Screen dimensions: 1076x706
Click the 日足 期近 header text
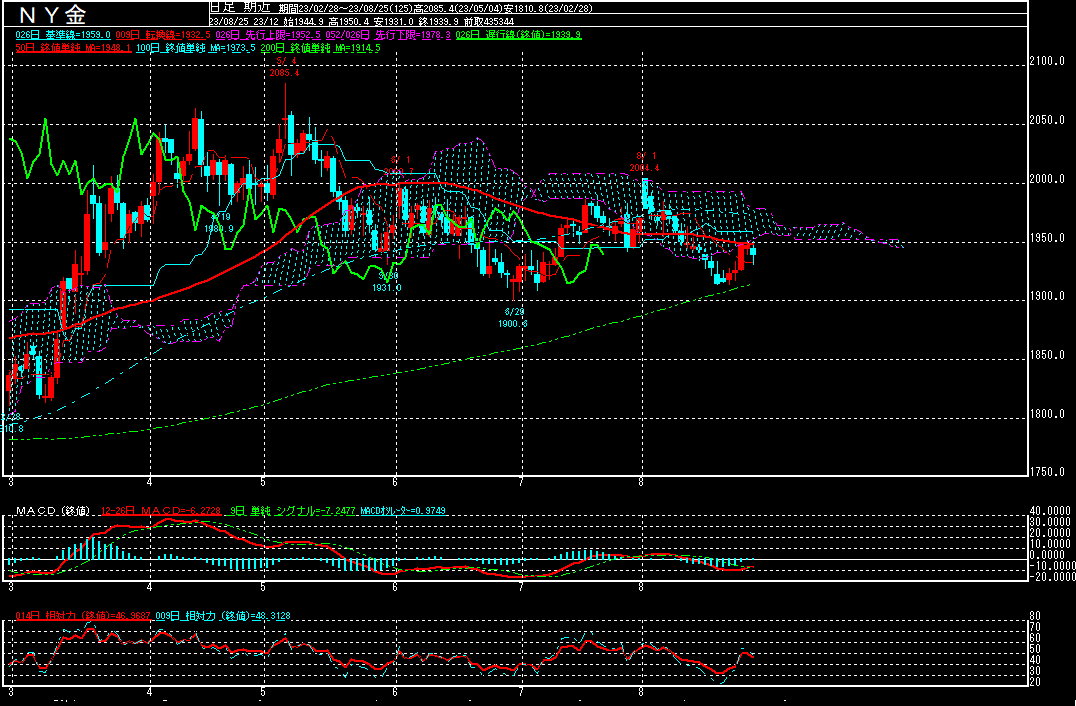click(x=240, y=8)
